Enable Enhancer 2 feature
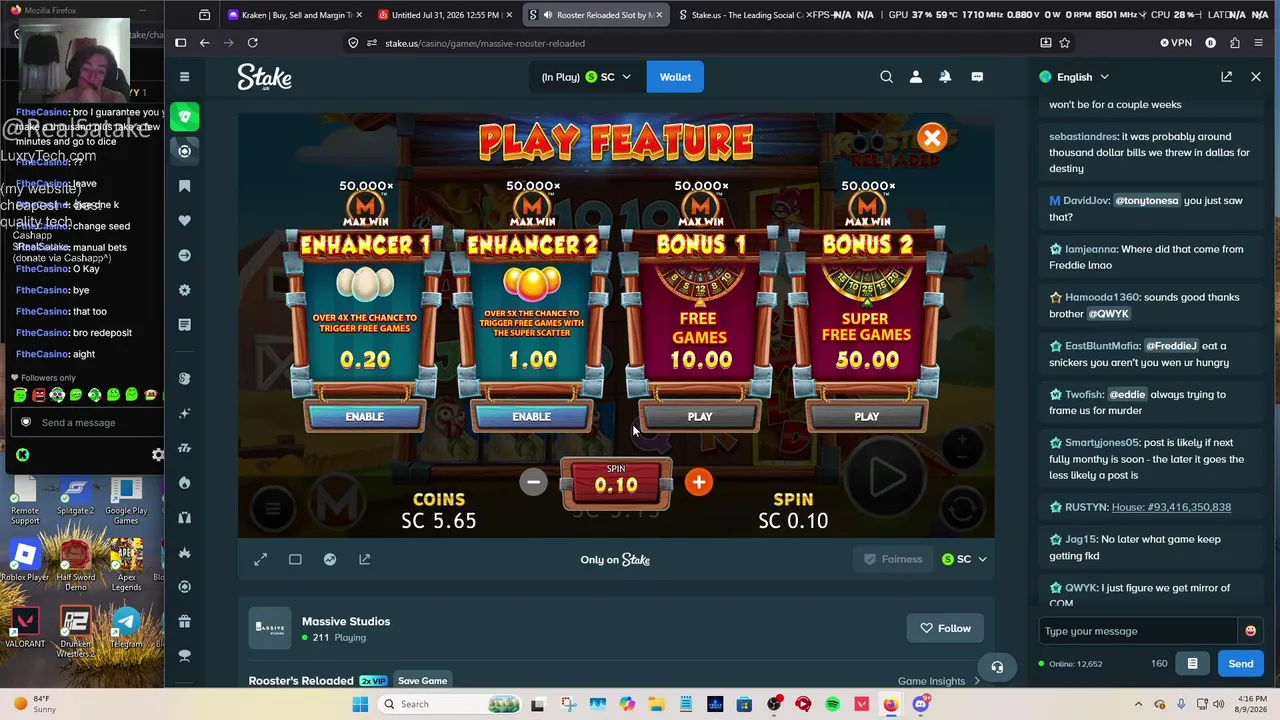Viewport: 1280px width, 720px height. pos(531,416)
